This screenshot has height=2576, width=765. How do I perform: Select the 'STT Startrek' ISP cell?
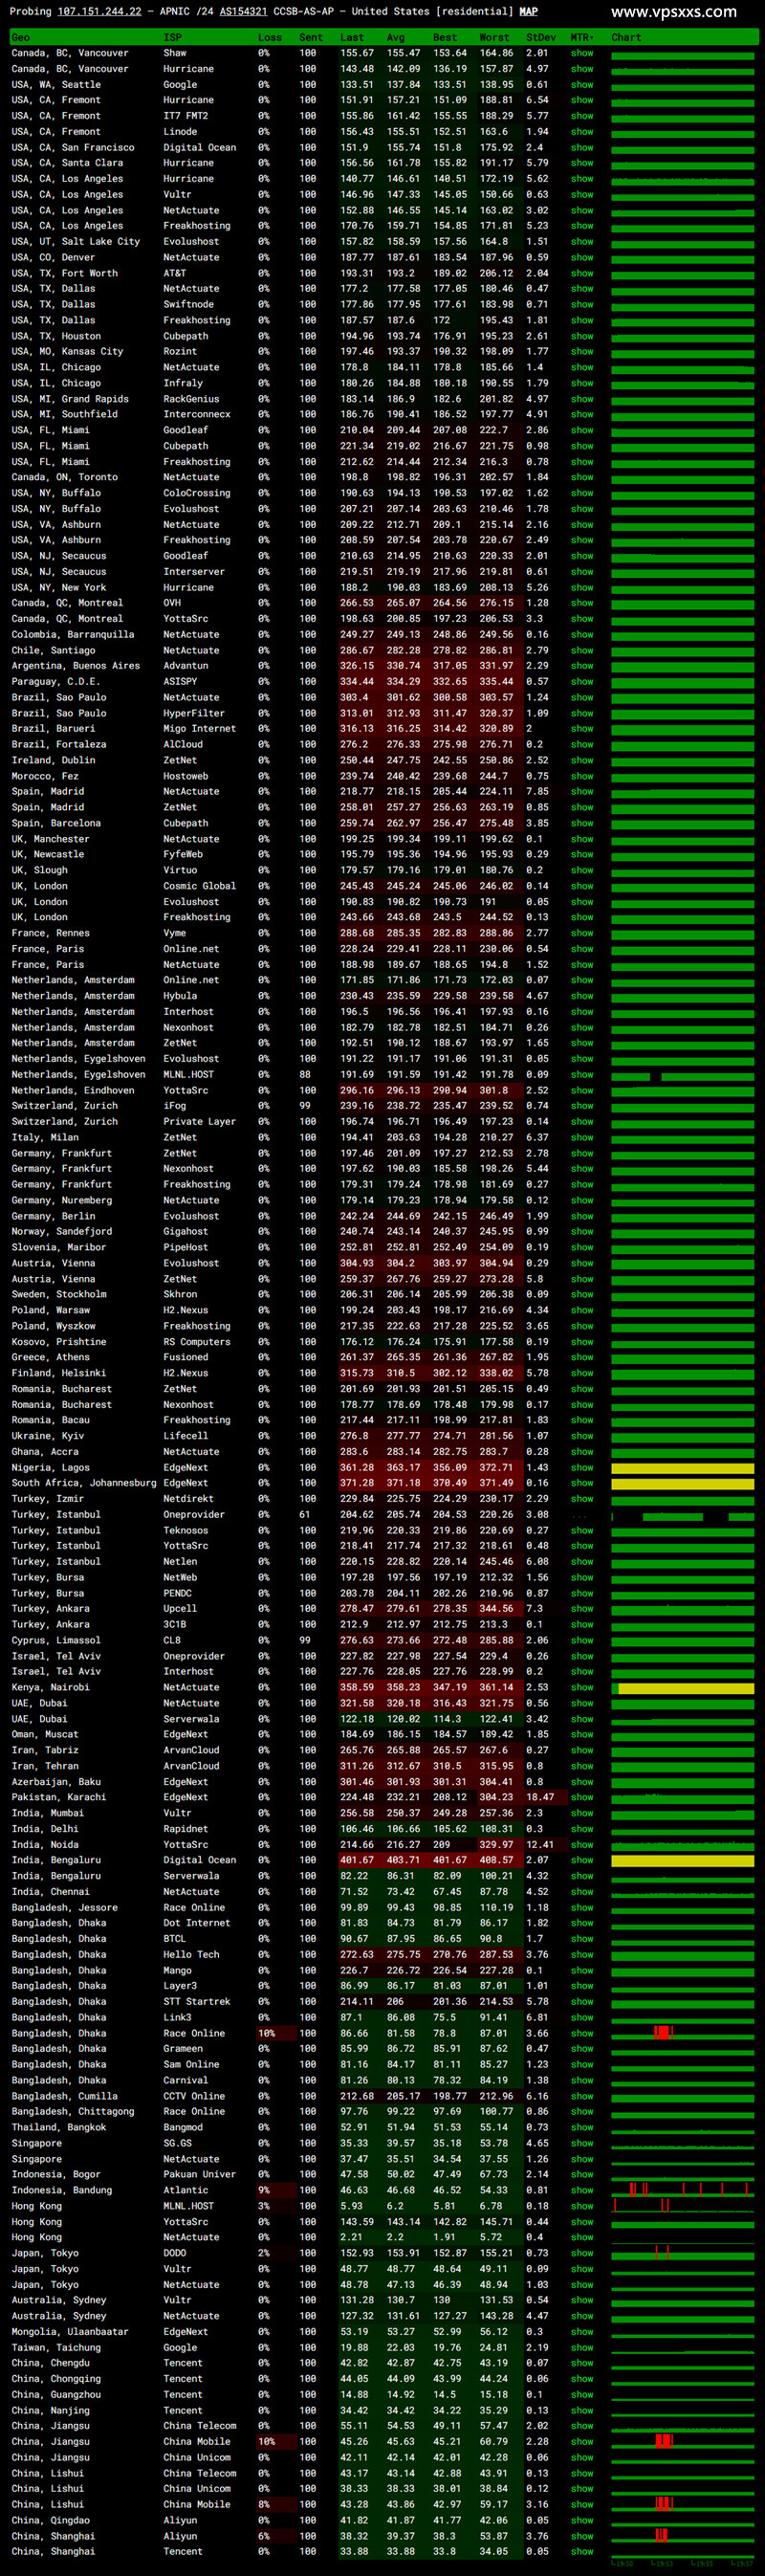[x=196, y=2001]
